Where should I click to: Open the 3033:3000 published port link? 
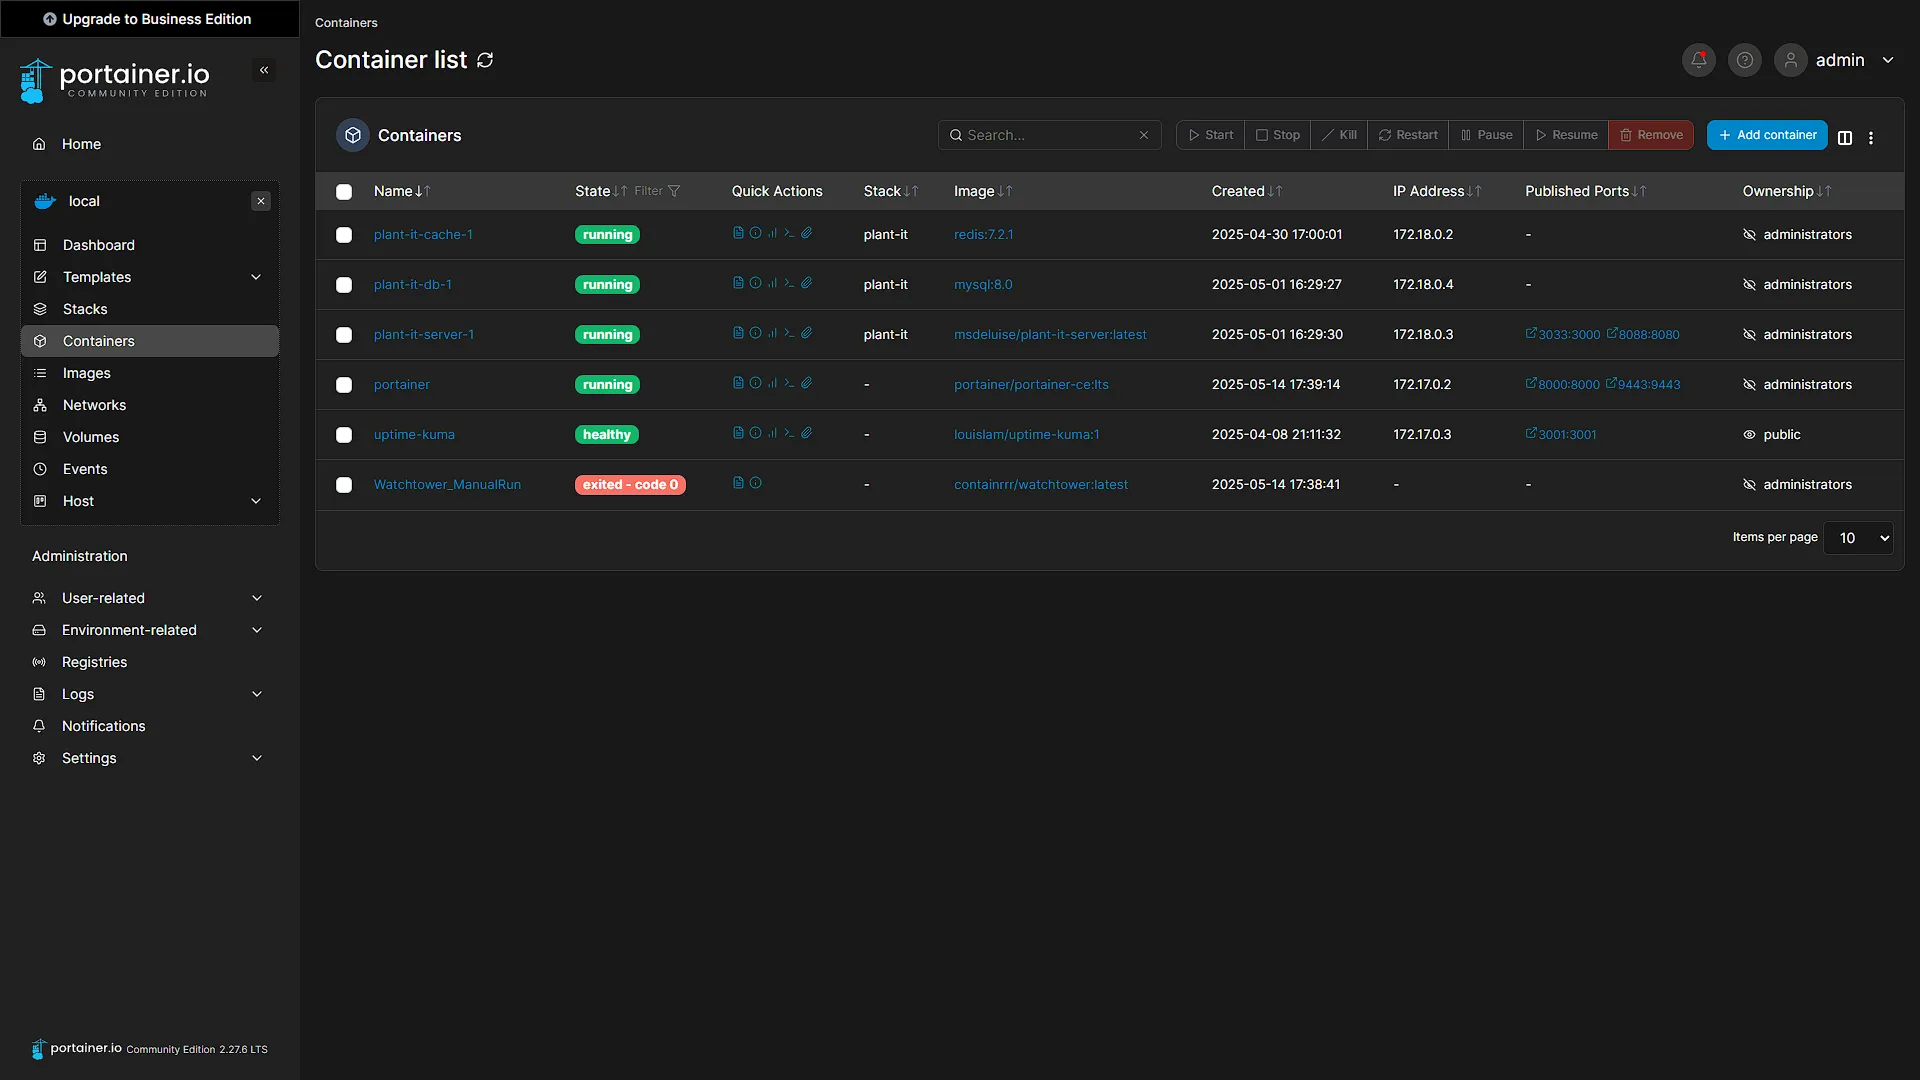click(x=1563, y=334)
